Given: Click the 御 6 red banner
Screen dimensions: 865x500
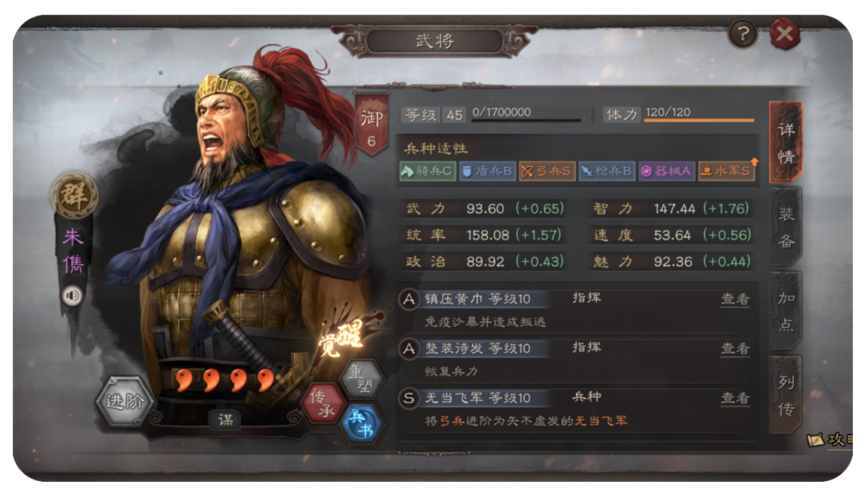Looking at the screenshot, I should (x=371, y=126).
